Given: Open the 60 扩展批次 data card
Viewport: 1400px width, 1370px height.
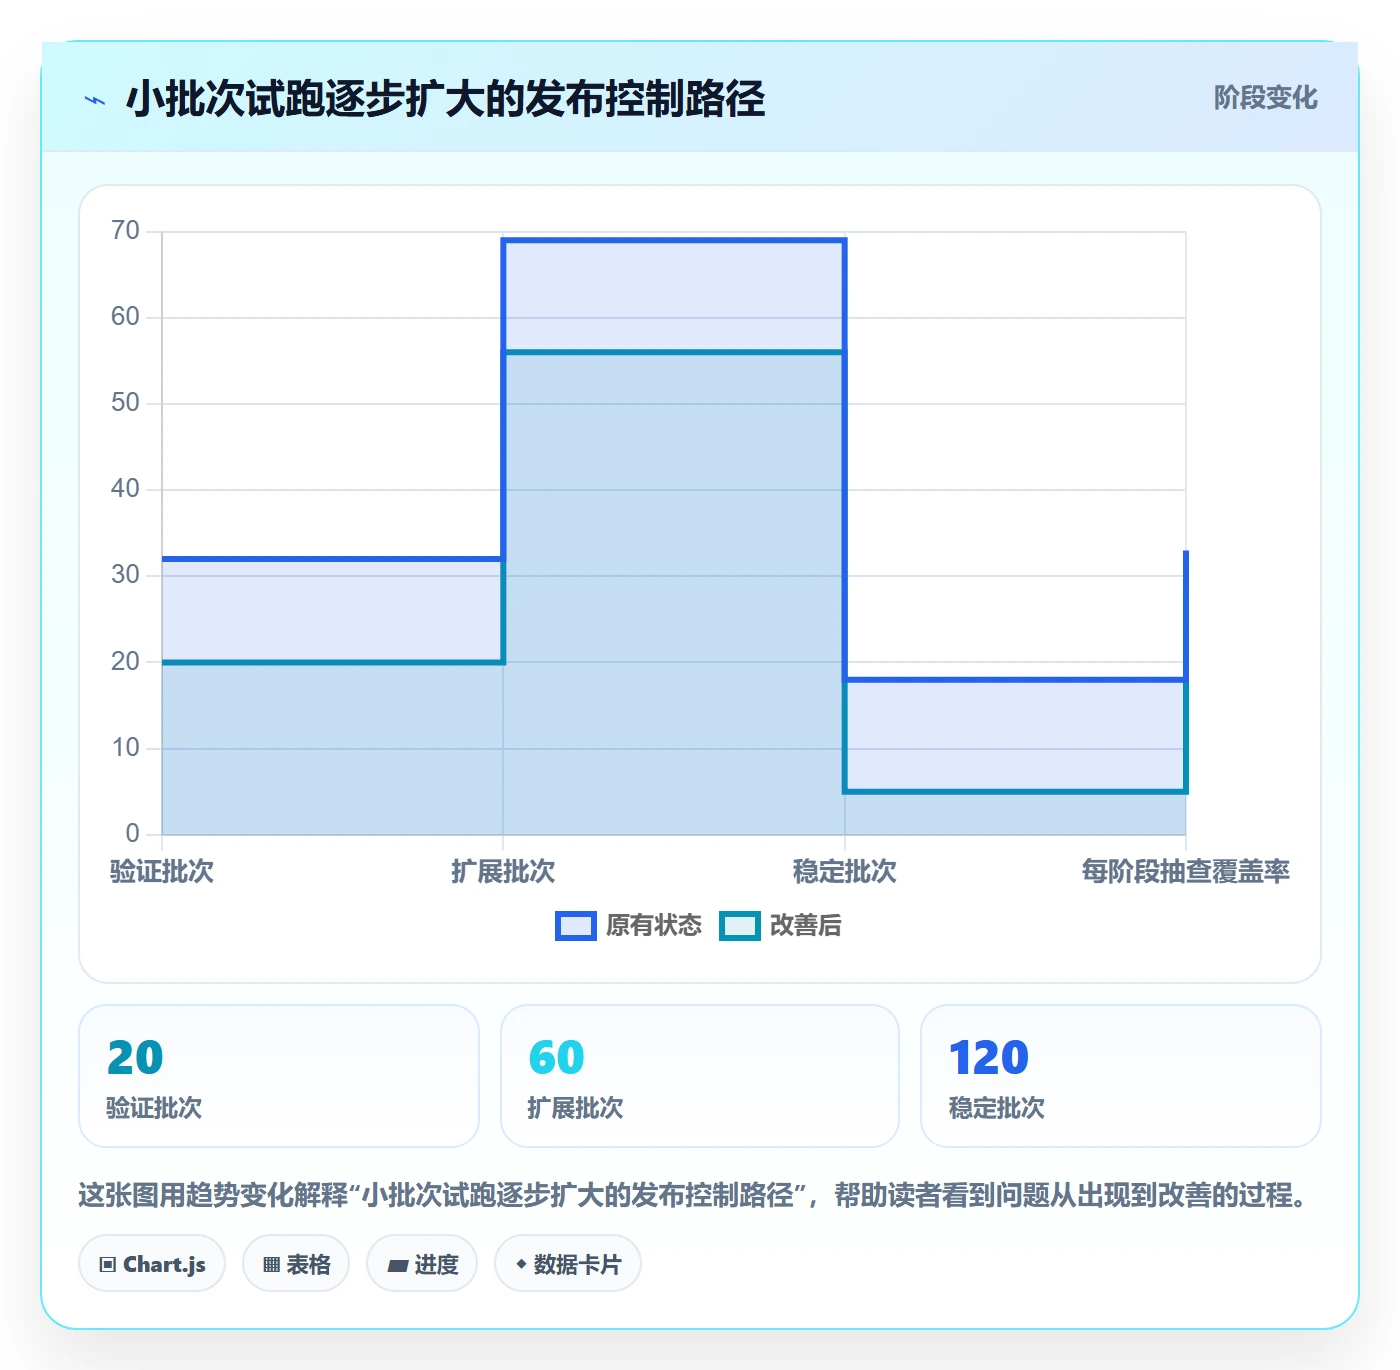Looking at the screenshot, I should pos(700,1076).
